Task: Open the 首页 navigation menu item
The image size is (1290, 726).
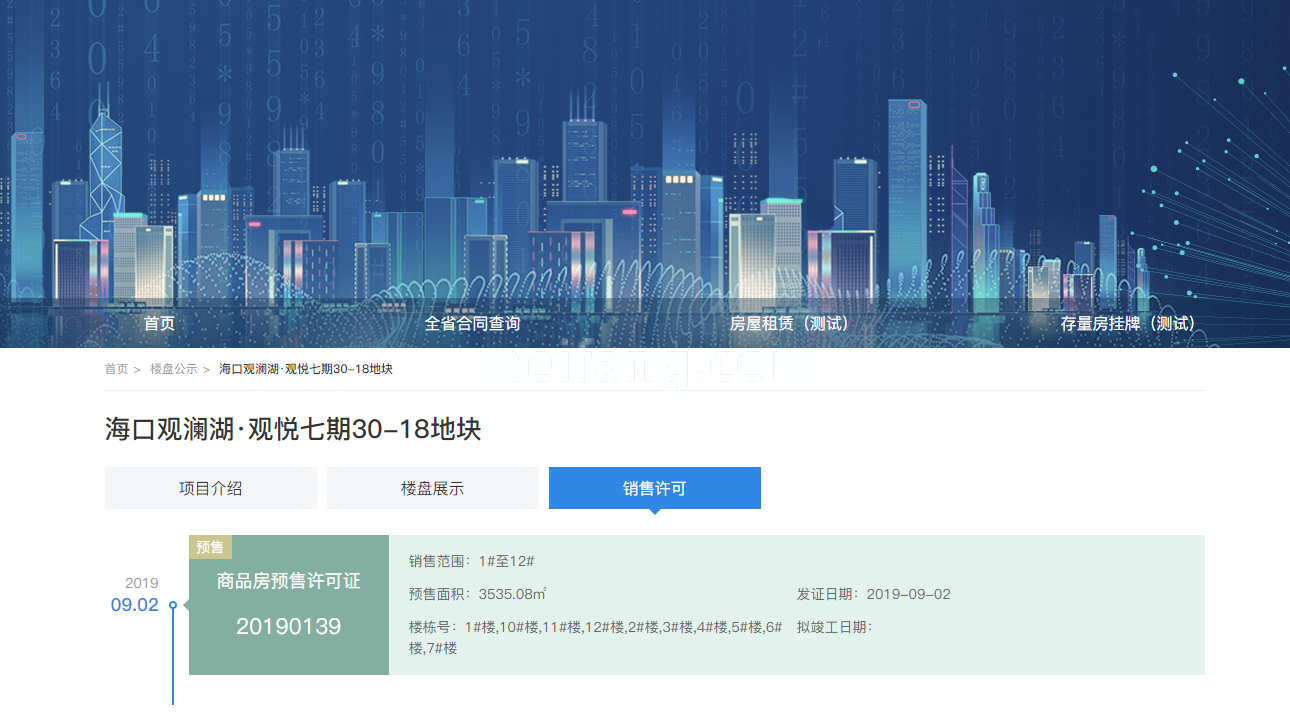Action: pos(159,324)
